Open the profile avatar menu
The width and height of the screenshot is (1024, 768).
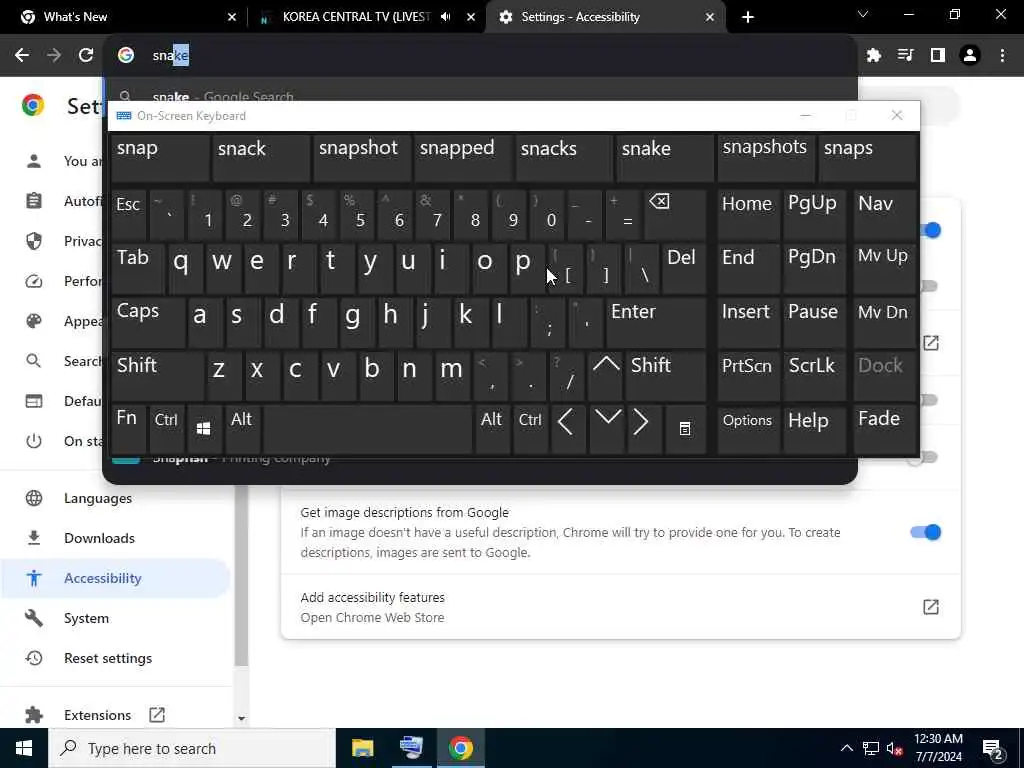pyautogui.click(x=970, y=56)
